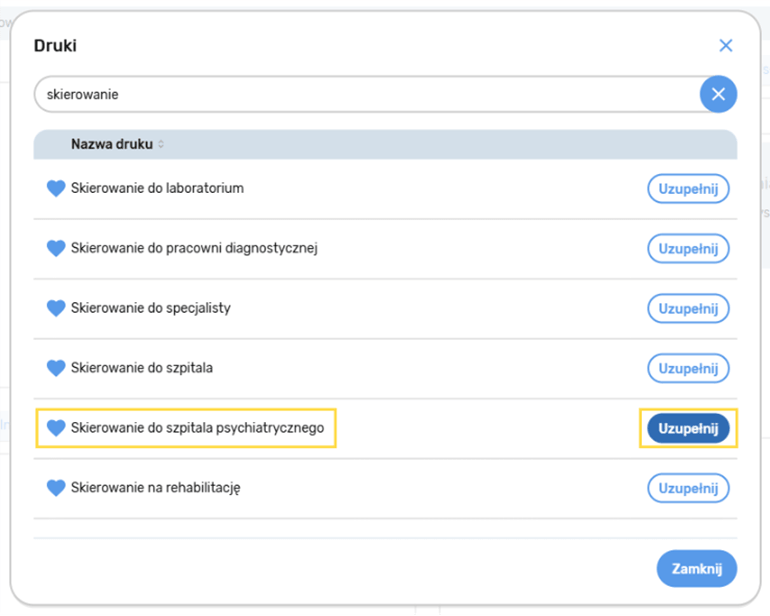Click heart icon beside Skierowanie do szpitala
This screenshot has width=770, height=616.
[56, 368]
